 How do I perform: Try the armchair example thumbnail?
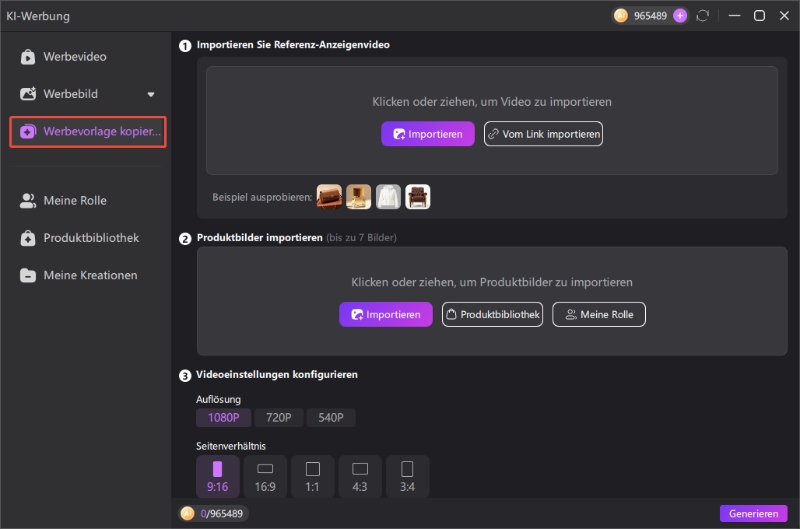tap(418, 197)
